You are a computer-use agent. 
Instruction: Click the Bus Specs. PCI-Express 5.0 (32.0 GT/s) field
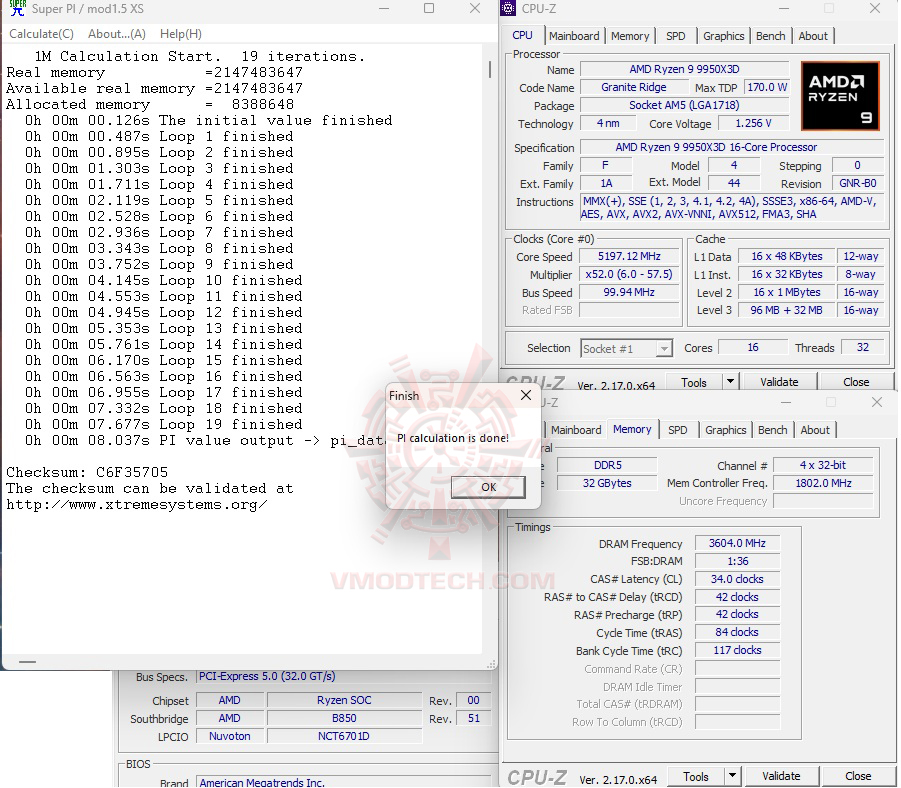pos(344,676)
